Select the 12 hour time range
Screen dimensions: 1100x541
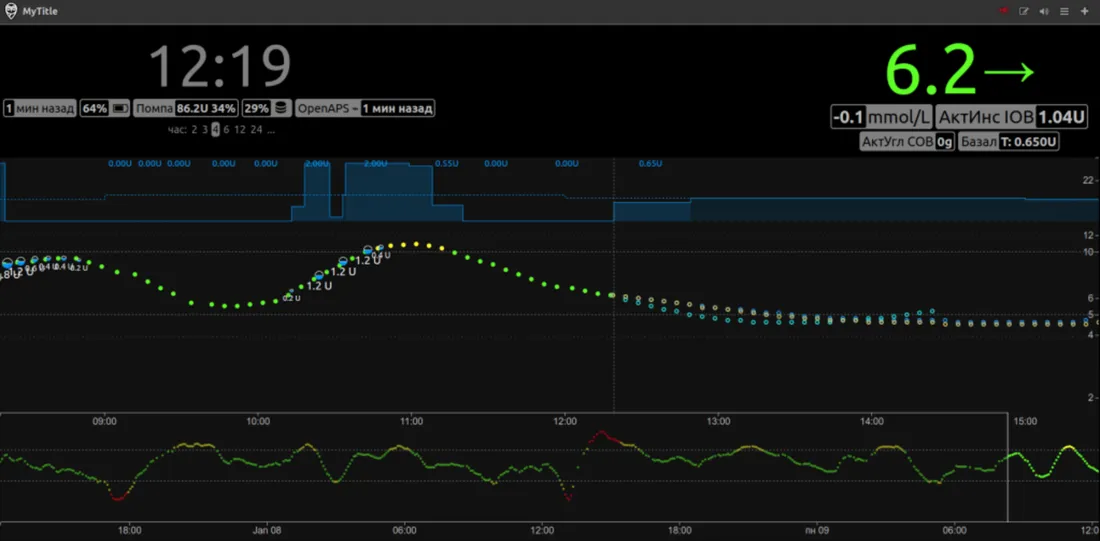[239, 130]
